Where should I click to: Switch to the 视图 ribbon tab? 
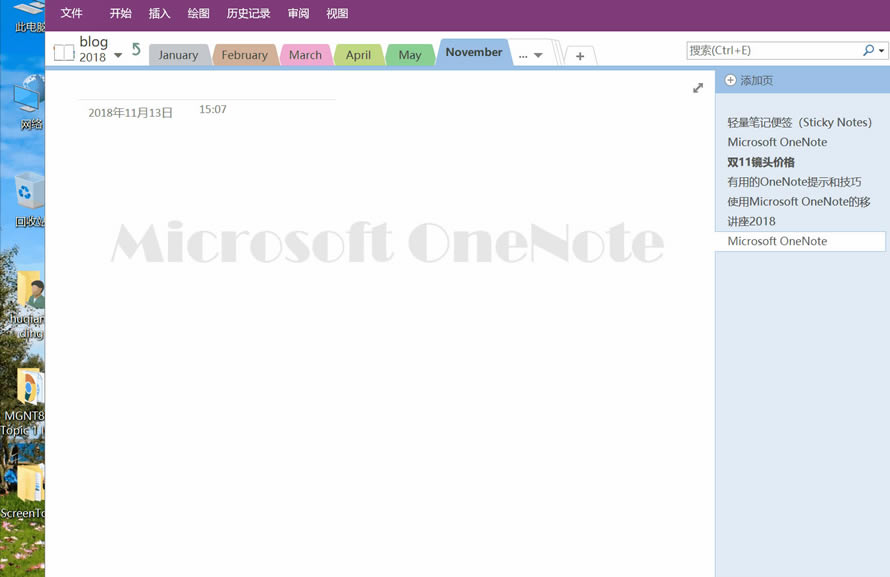pyautogui.click(x=337, y=13)
